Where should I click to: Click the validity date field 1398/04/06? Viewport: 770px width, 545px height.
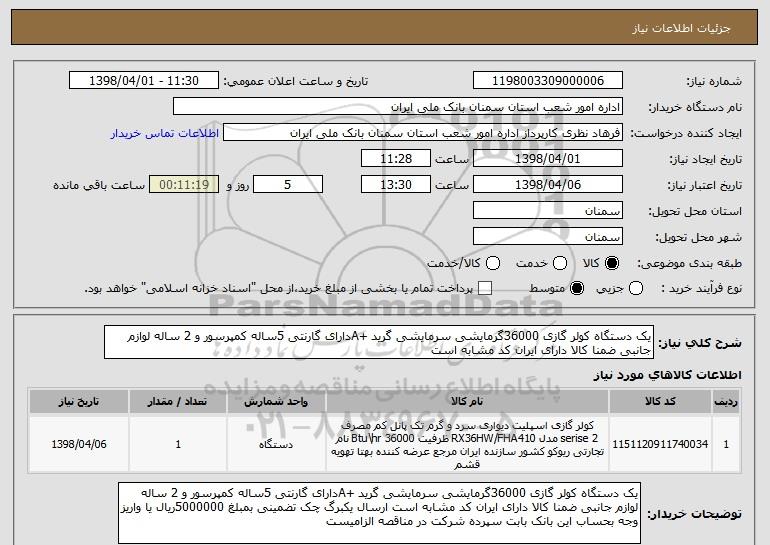(x=548, y=185)
